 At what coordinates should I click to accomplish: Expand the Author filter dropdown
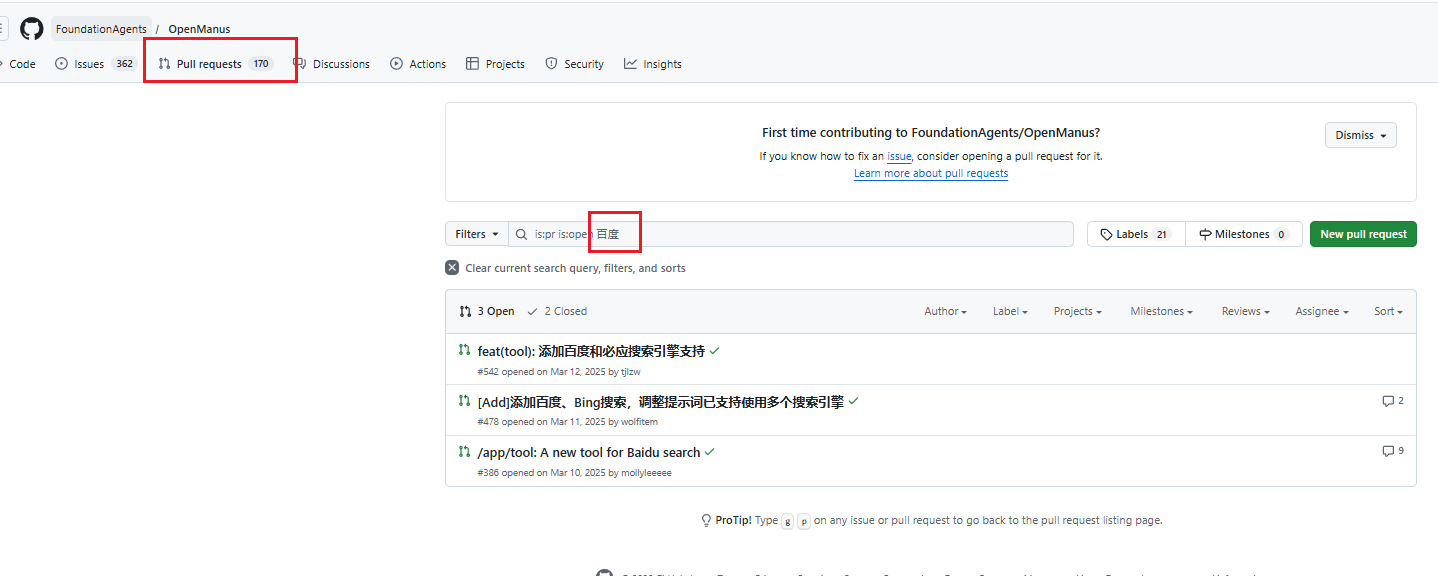(x=945, y=311)
